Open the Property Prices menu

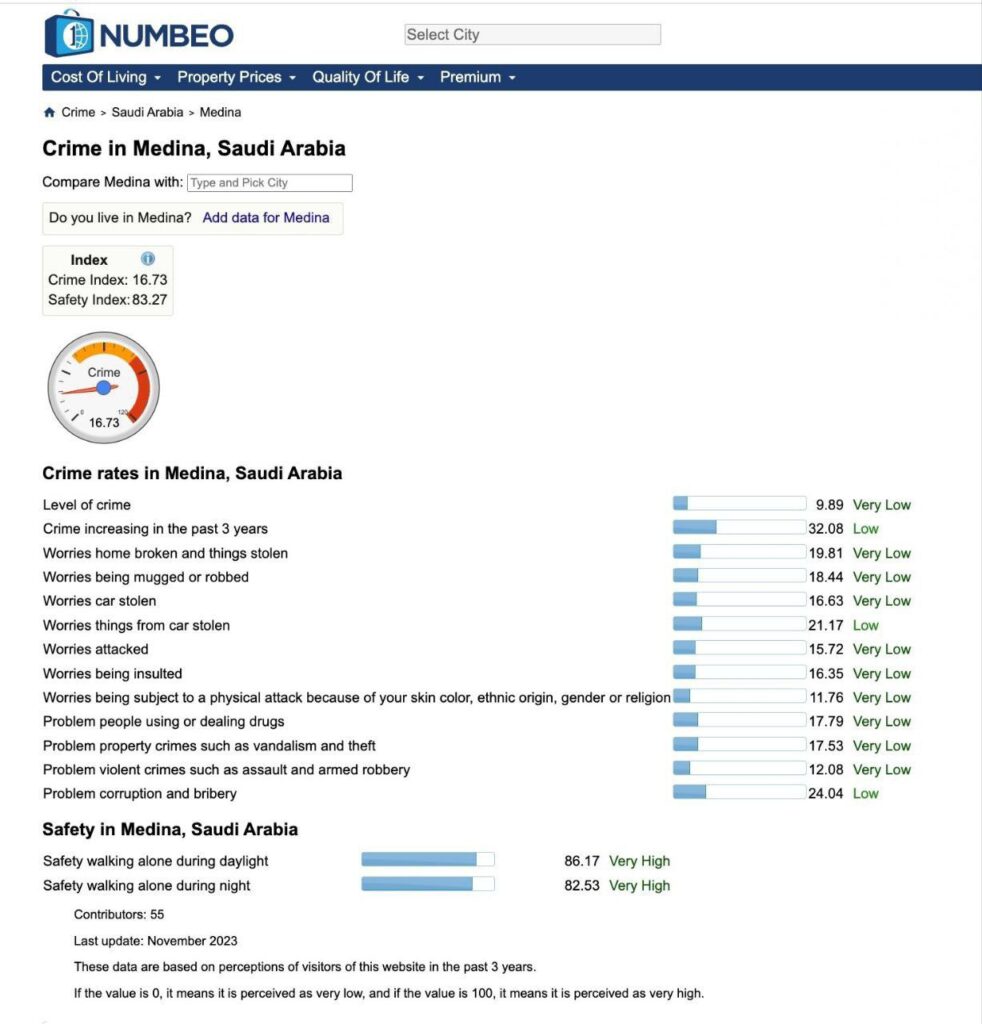(236, 77)
